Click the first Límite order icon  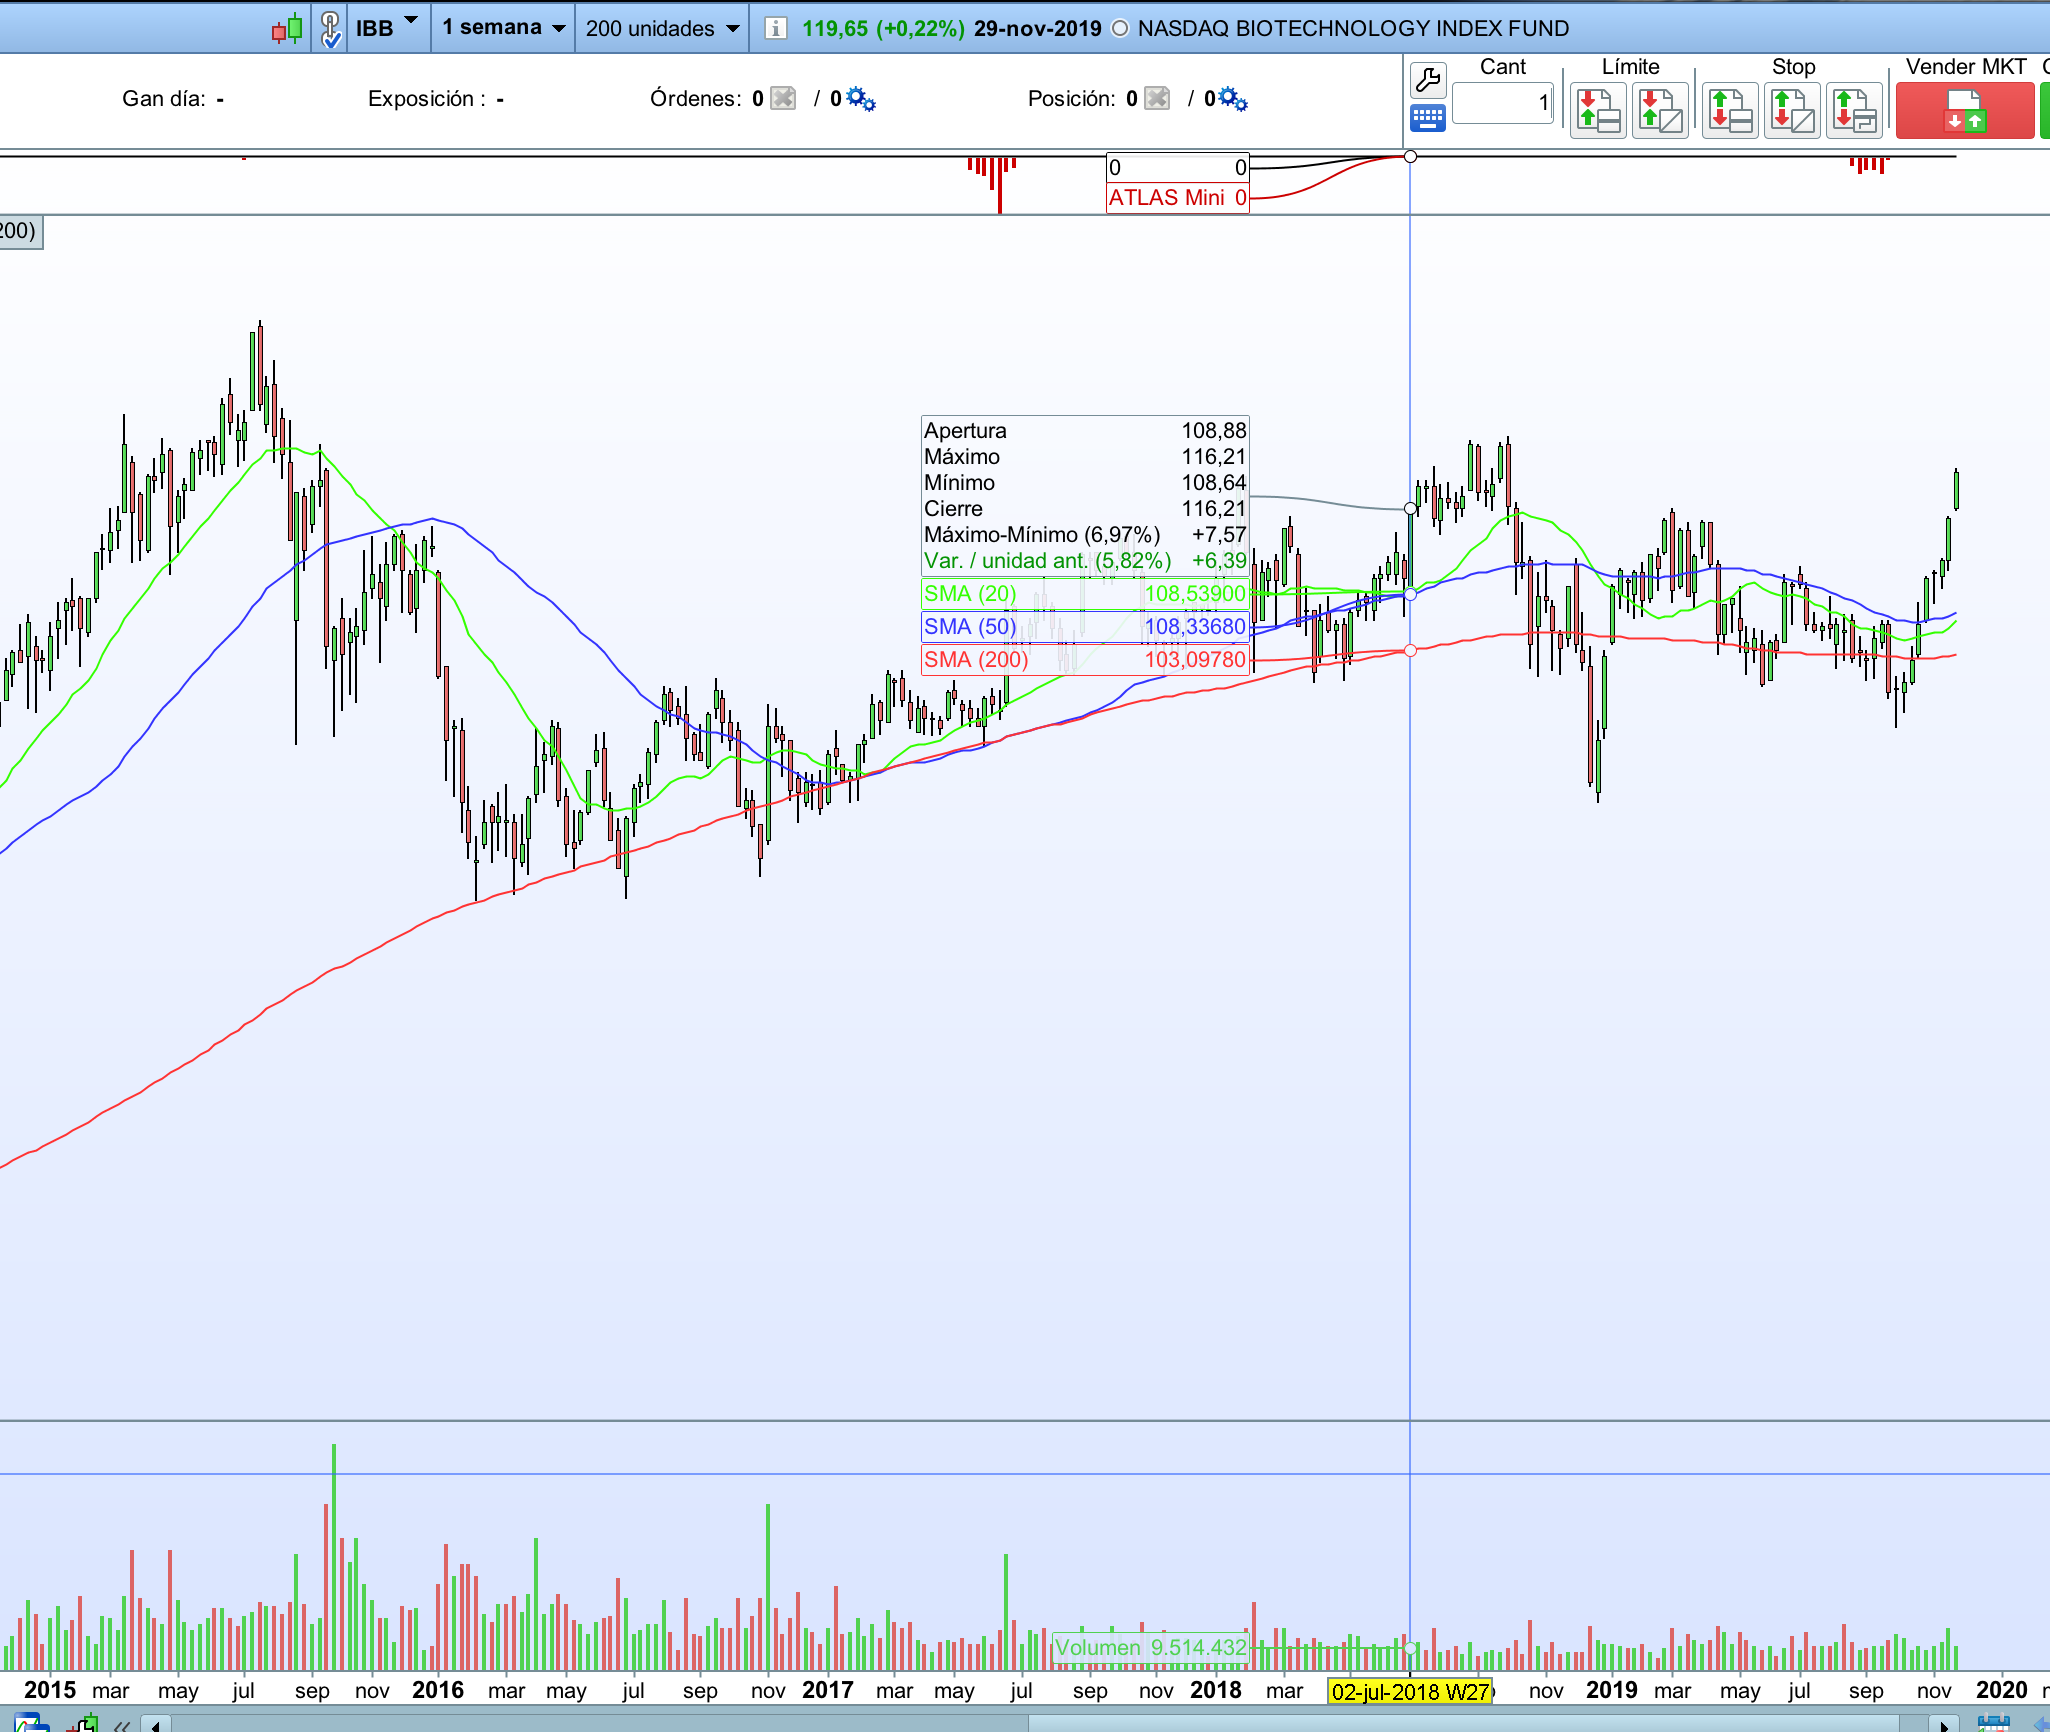pos(1598,110)
